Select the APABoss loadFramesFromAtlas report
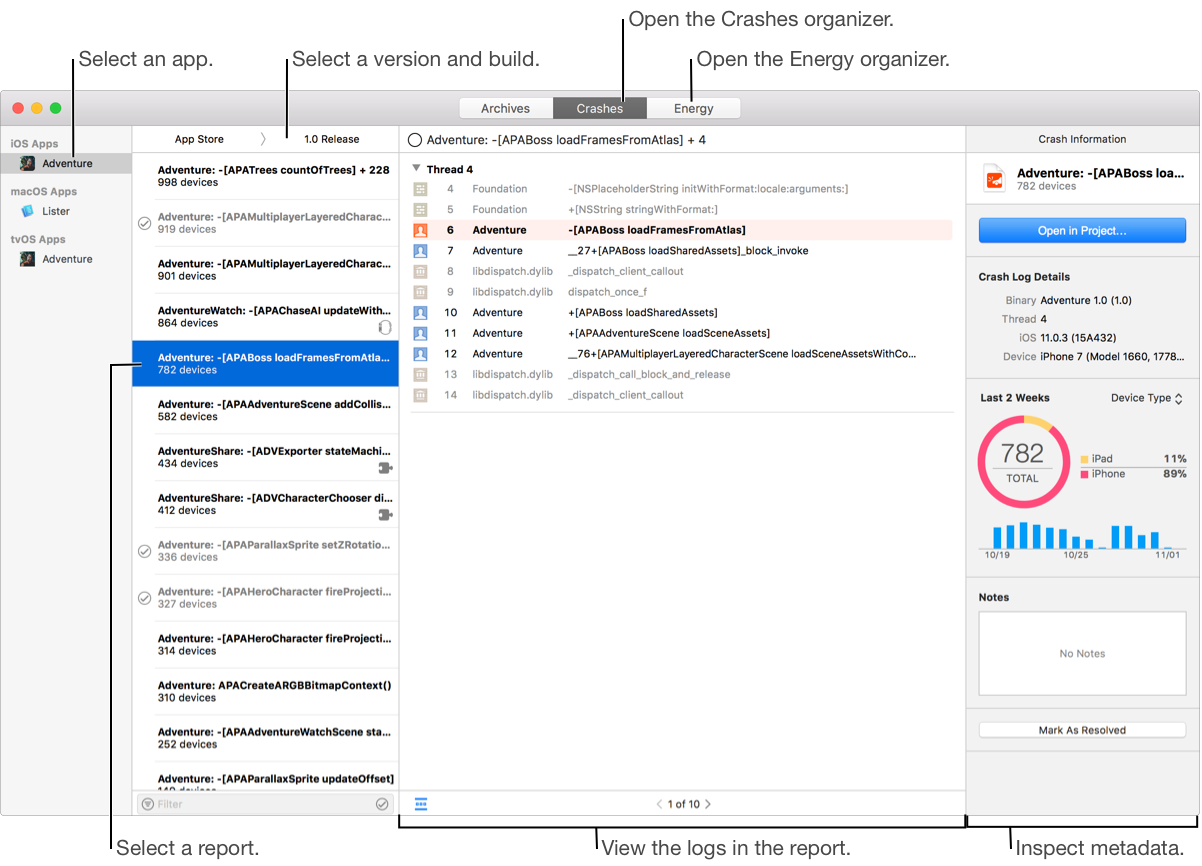 266,363
